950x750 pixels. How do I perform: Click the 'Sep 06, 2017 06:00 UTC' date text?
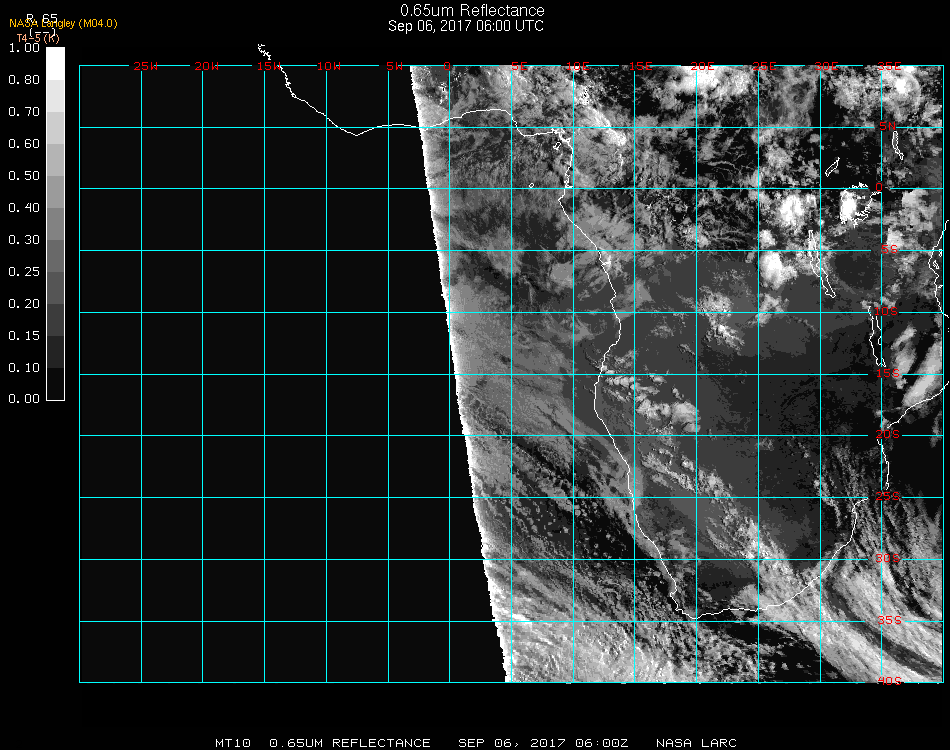point(466,26)
